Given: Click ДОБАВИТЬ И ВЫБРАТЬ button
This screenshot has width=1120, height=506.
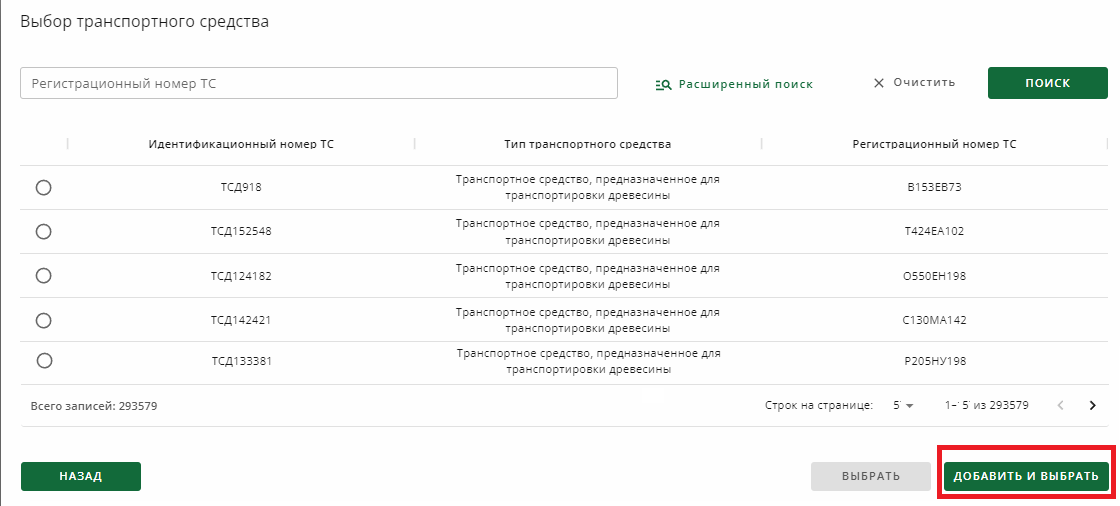Looking at the screenshot, I should (x=1026, y=477).
